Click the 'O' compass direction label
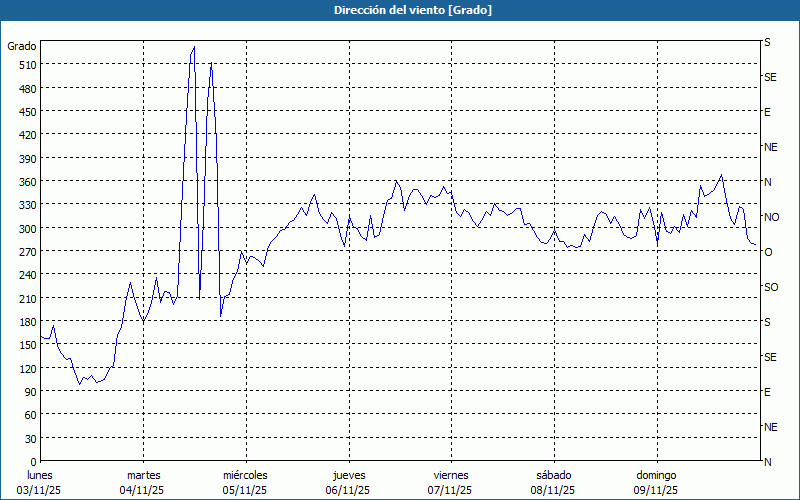 [x=768, y=252]
